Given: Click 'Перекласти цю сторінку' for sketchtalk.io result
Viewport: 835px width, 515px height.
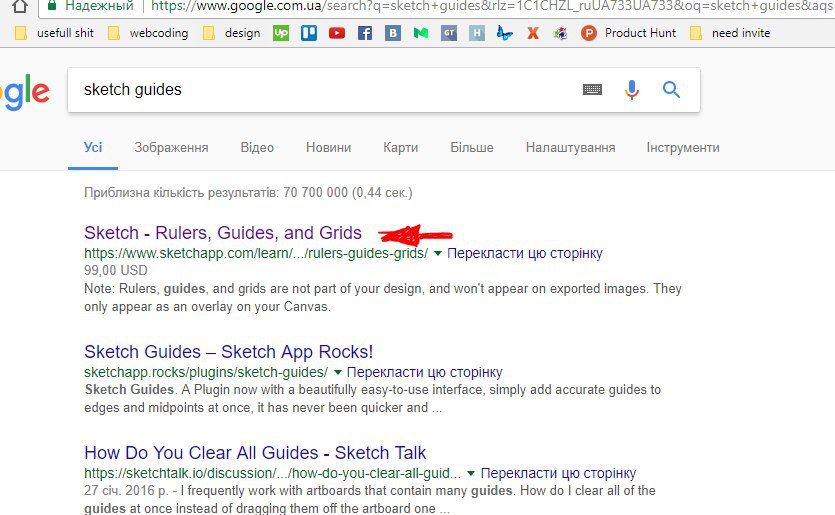Looking at the screenshot, I should (x=558, y=473).
